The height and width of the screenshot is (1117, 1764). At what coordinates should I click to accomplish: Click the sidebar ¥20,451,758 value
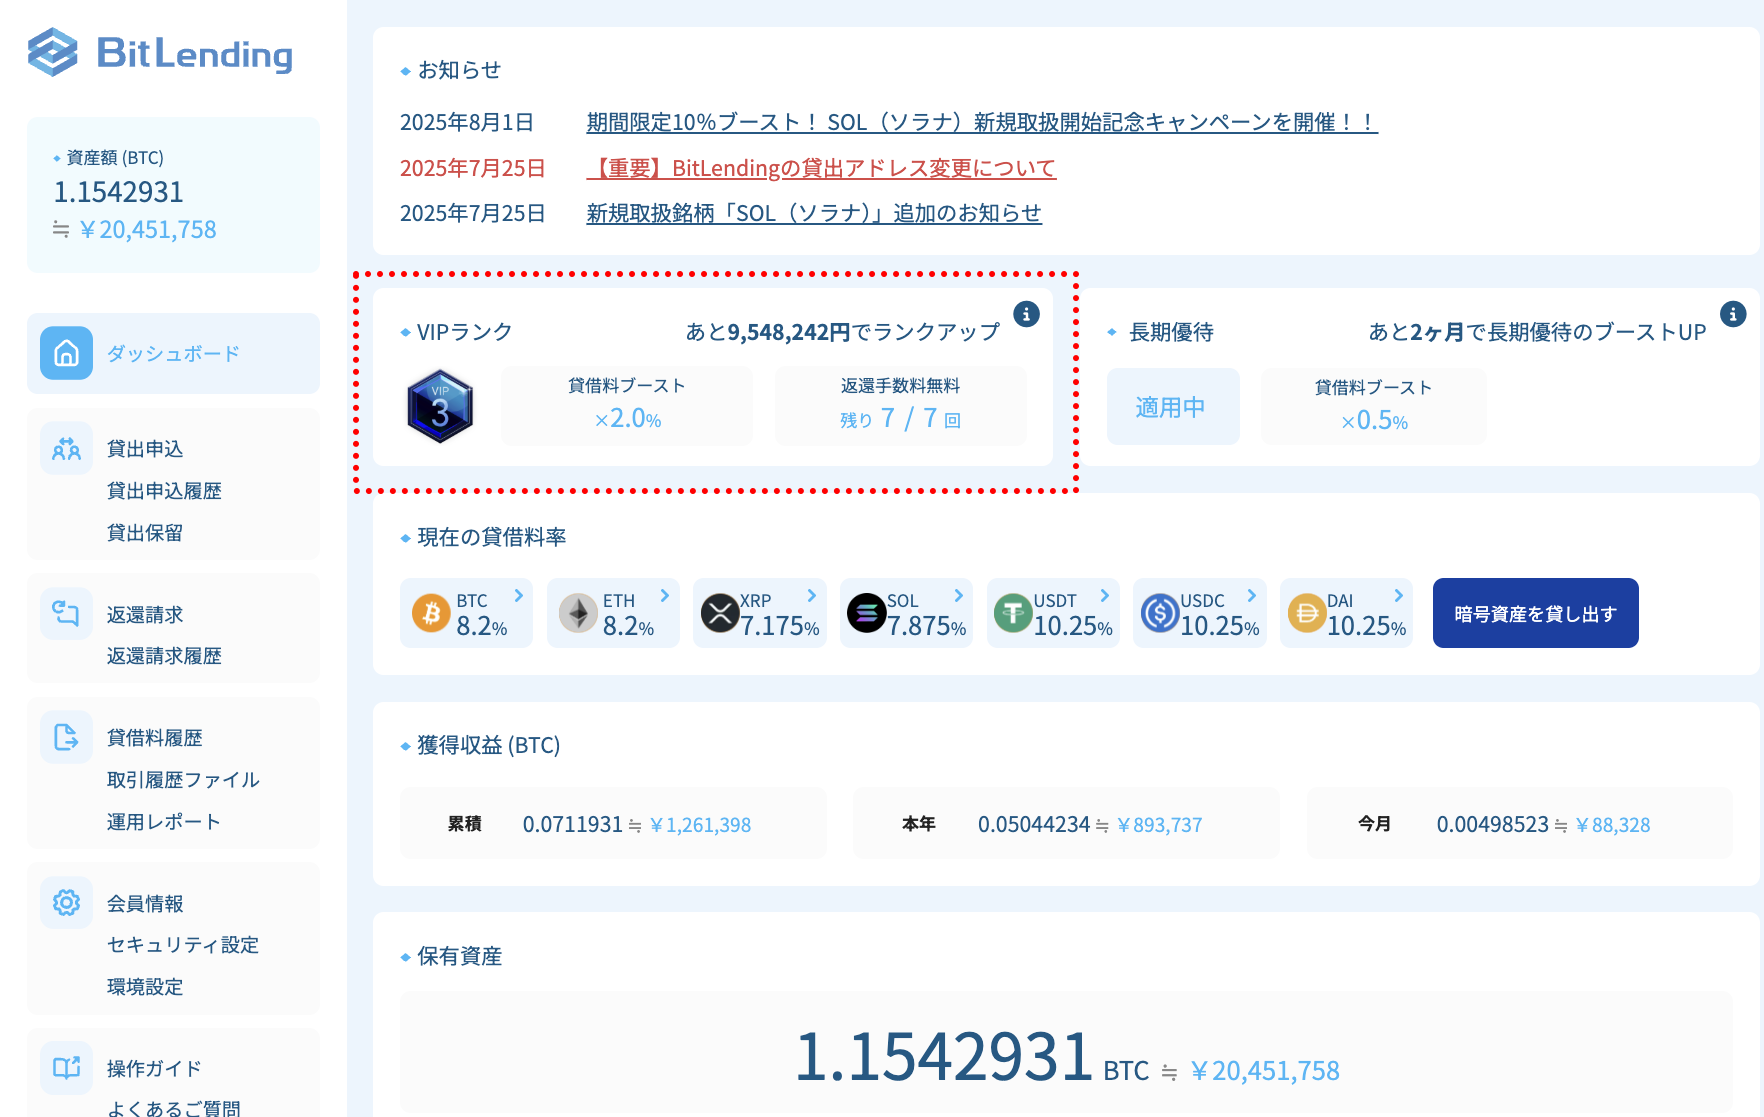pyautogui.click(x=148, y=230)
